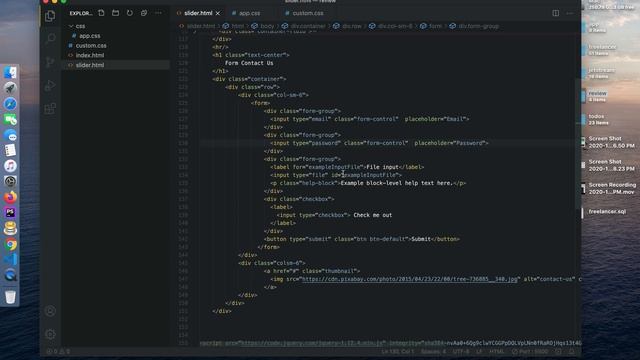This screenshot has height=360, width=640.
Task: Create a new folder in Explorer
Action: [x=116, y=13]
